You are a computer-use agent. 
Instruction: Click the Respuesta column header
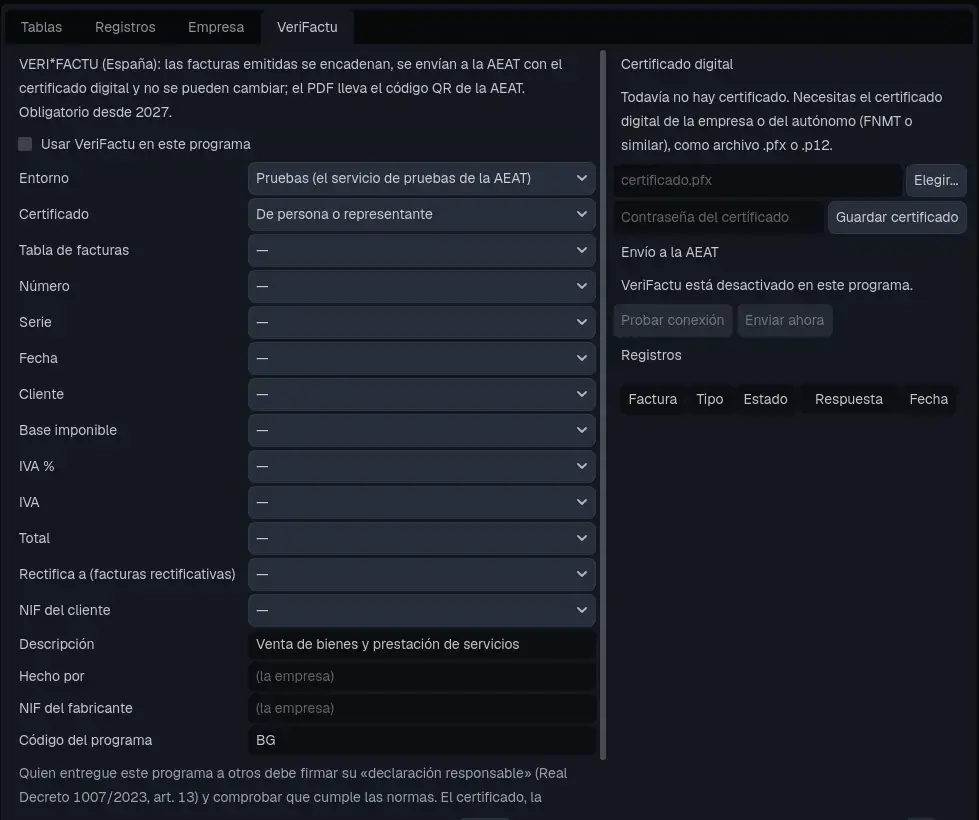tap(849, 400)
